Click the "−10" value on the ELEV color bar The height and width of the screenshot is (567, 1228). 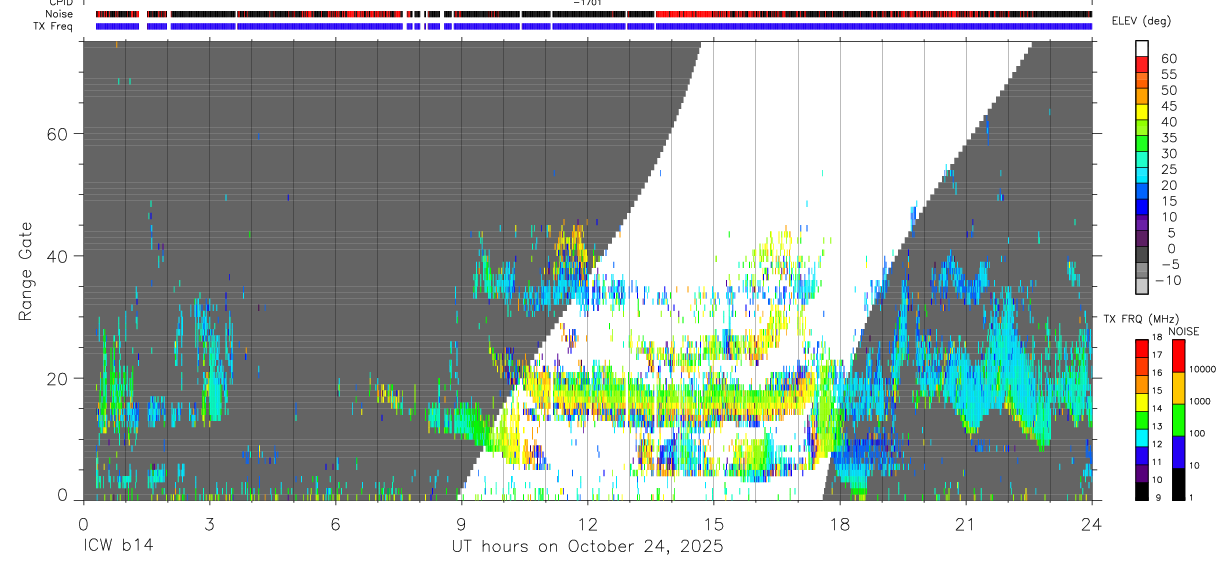click(1168, 281)
